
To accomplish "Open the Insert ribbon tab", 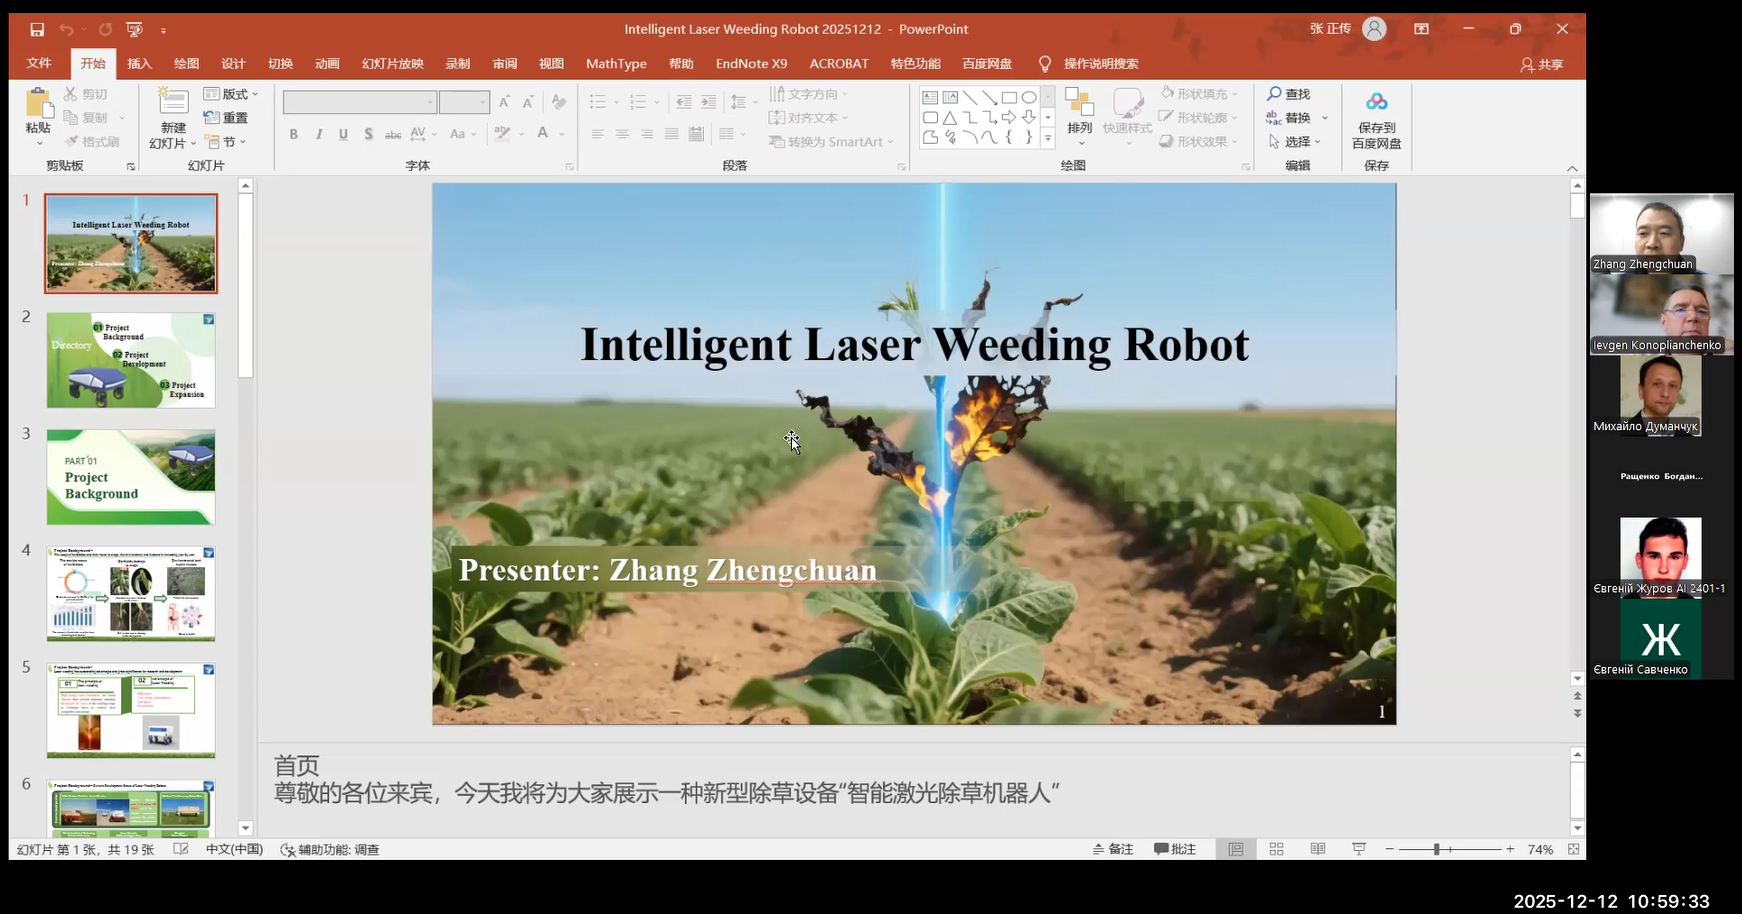I will pos(139,63).
